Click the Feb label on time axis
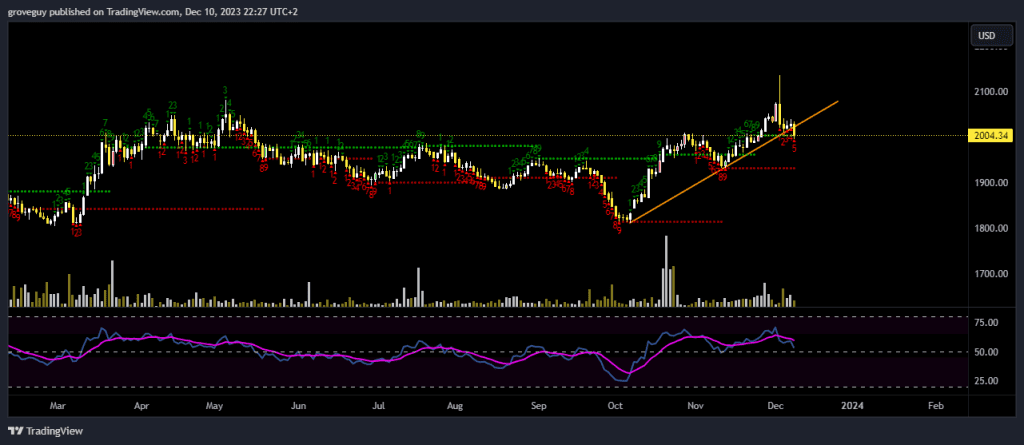Image resolution: width=1024 pixels, height=445 pixels. [935, 406]
